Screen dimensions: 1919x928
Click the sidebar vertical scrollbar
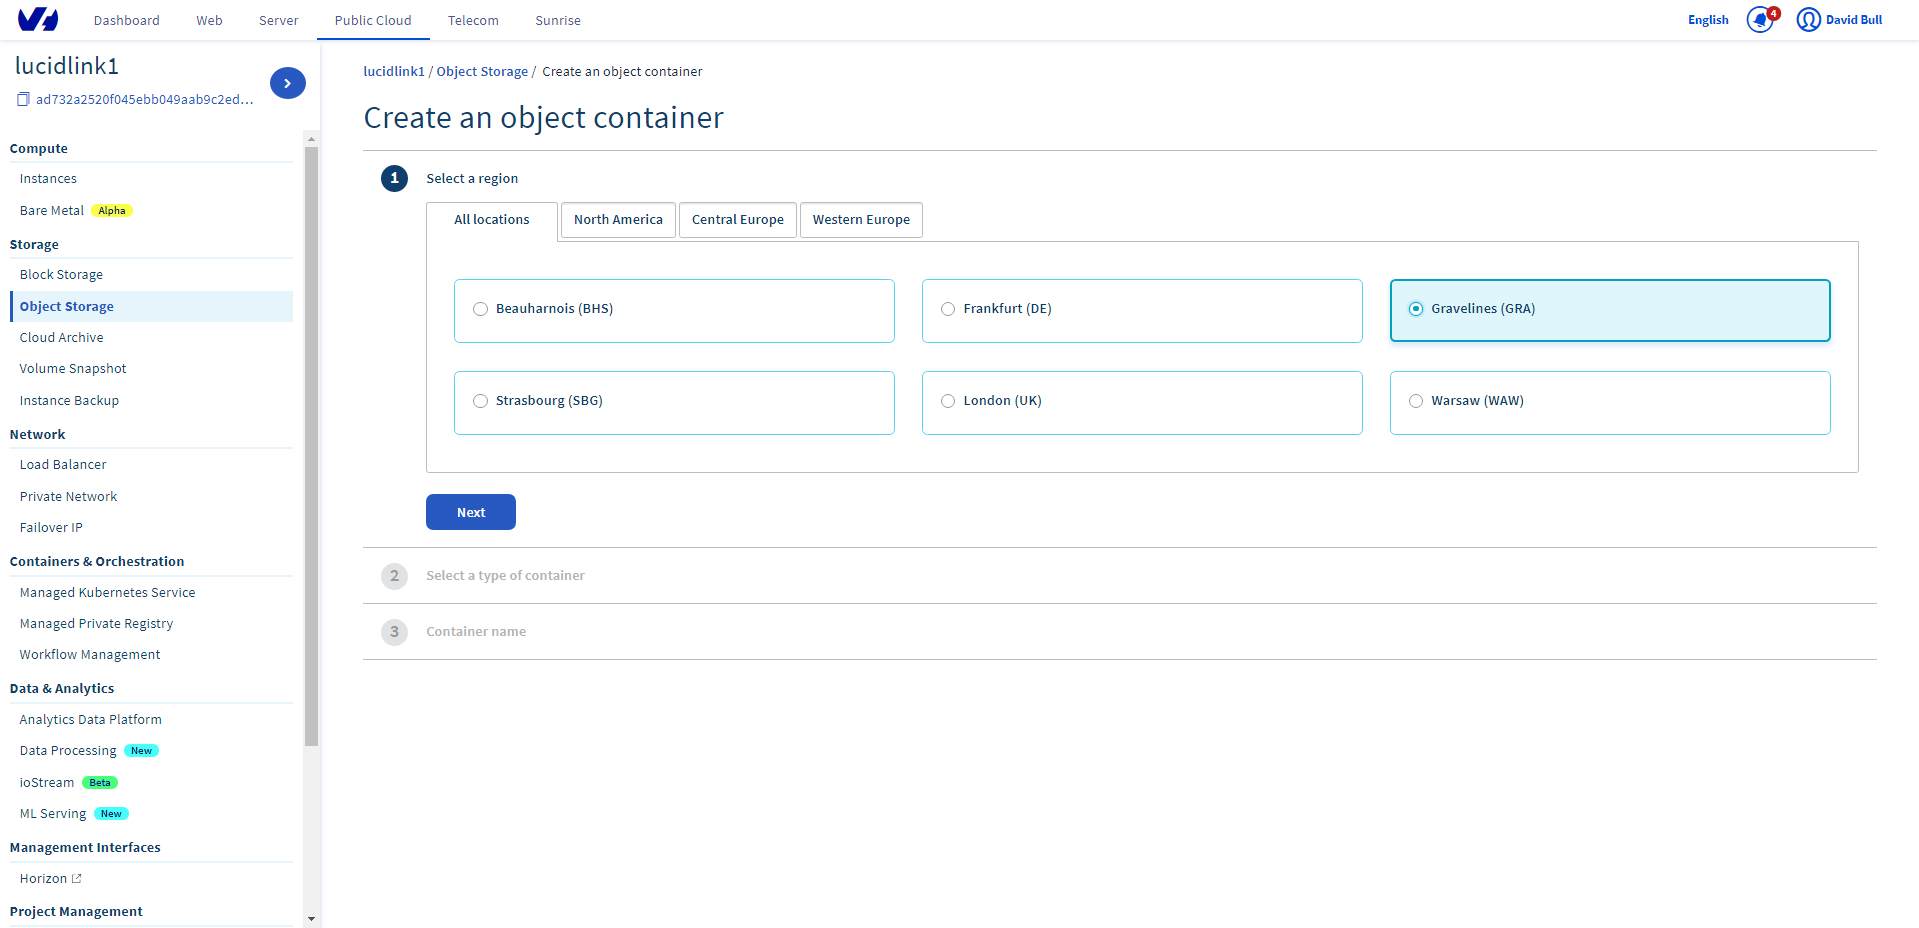pos(311,446)
